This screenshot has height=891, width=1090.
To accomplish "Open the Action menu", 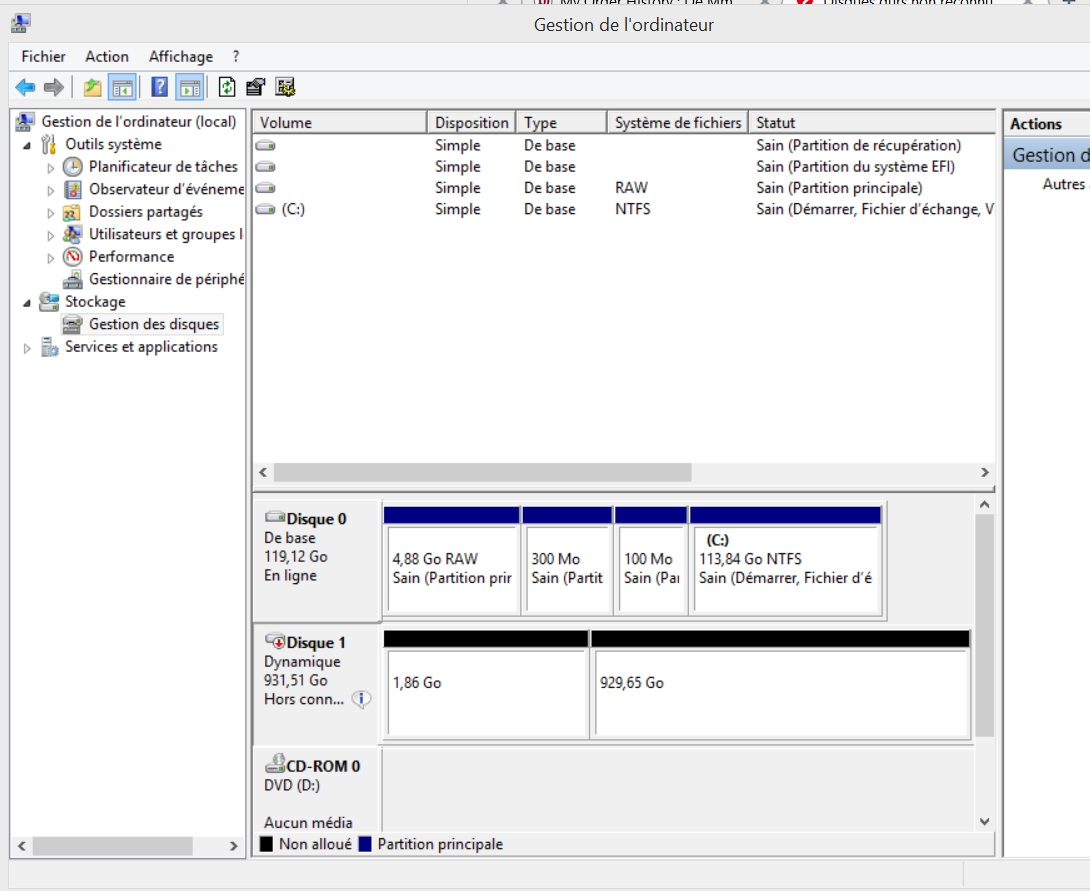I will [106, 56].
